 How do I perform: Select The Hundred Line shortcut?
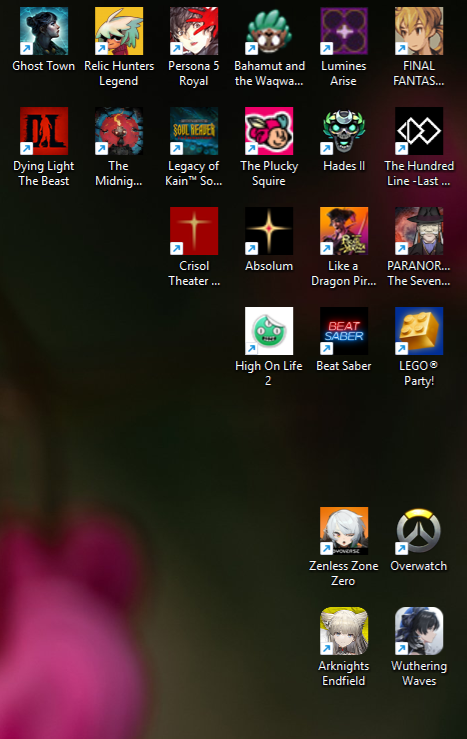[418, 131]
